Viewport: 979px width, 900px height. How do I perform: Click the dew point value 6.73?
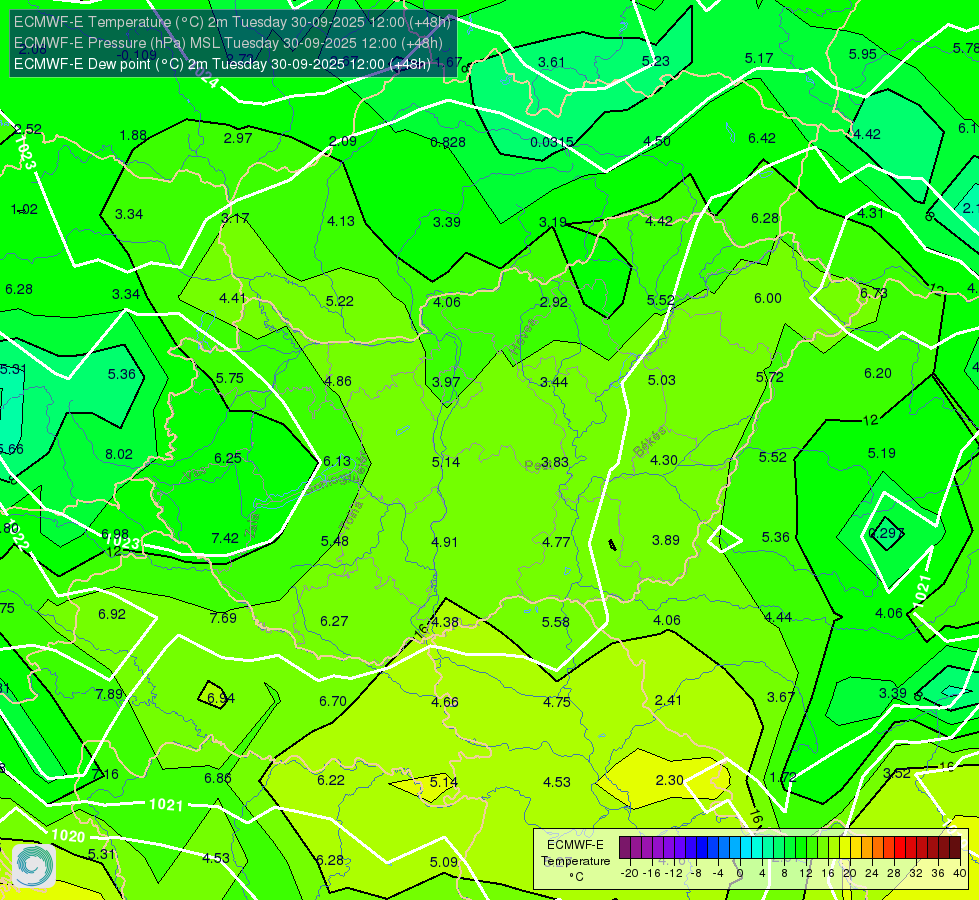(x=873, y=294)
